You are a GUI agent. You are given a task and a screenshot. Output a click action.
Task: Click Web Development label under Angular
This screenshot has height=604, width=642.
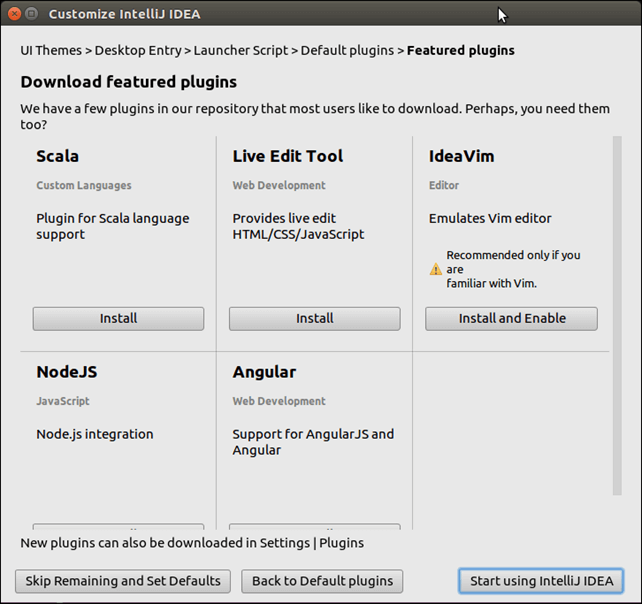(279, 401)
